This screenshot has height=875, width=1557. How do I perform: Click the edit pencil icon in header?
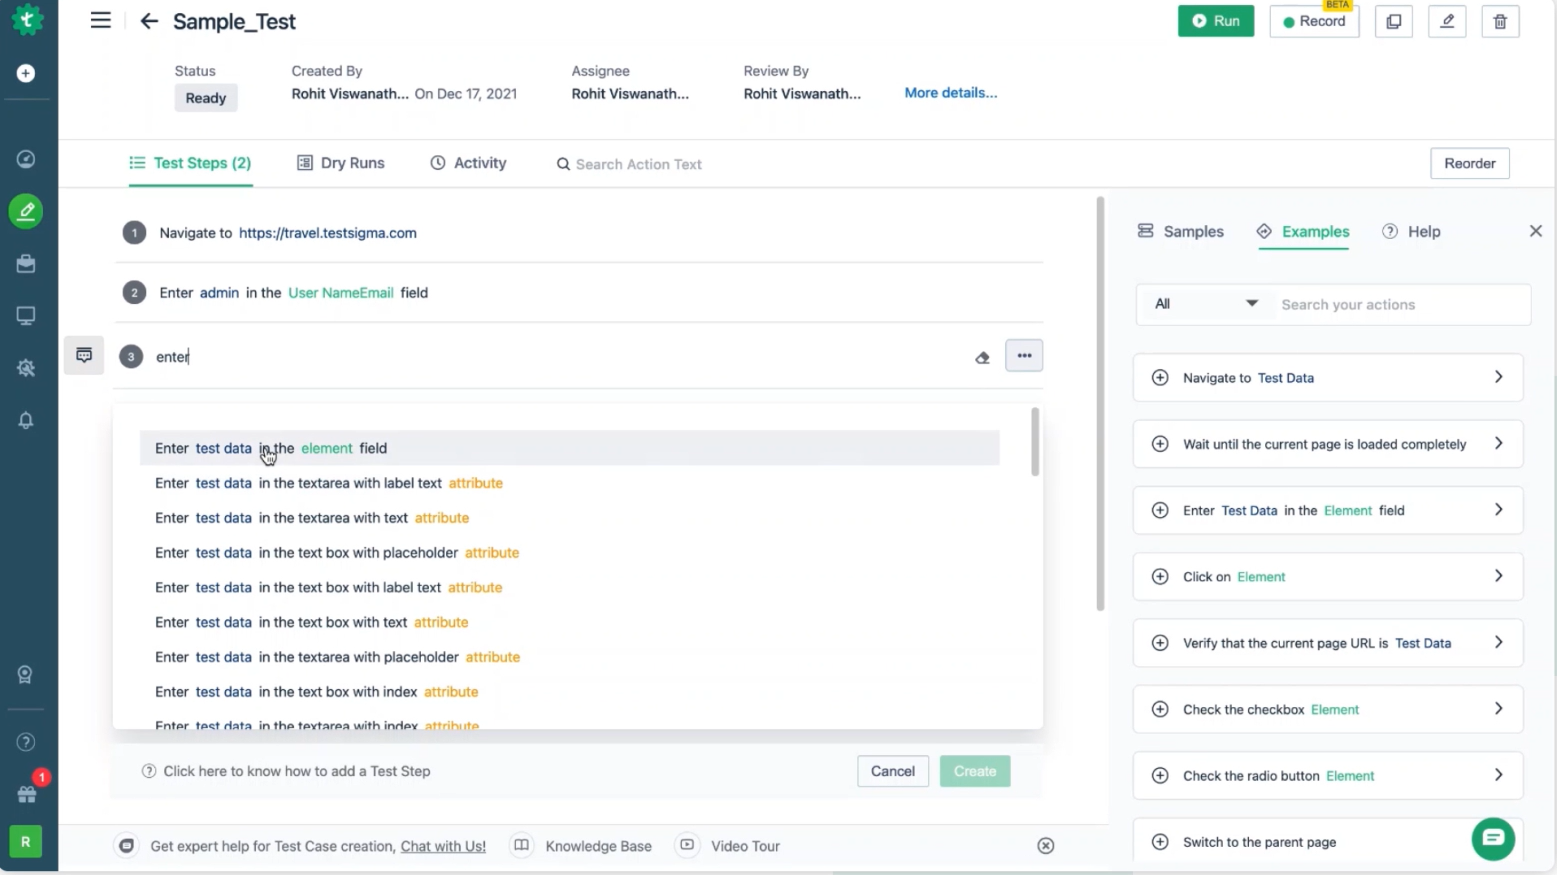point(1446,21)
